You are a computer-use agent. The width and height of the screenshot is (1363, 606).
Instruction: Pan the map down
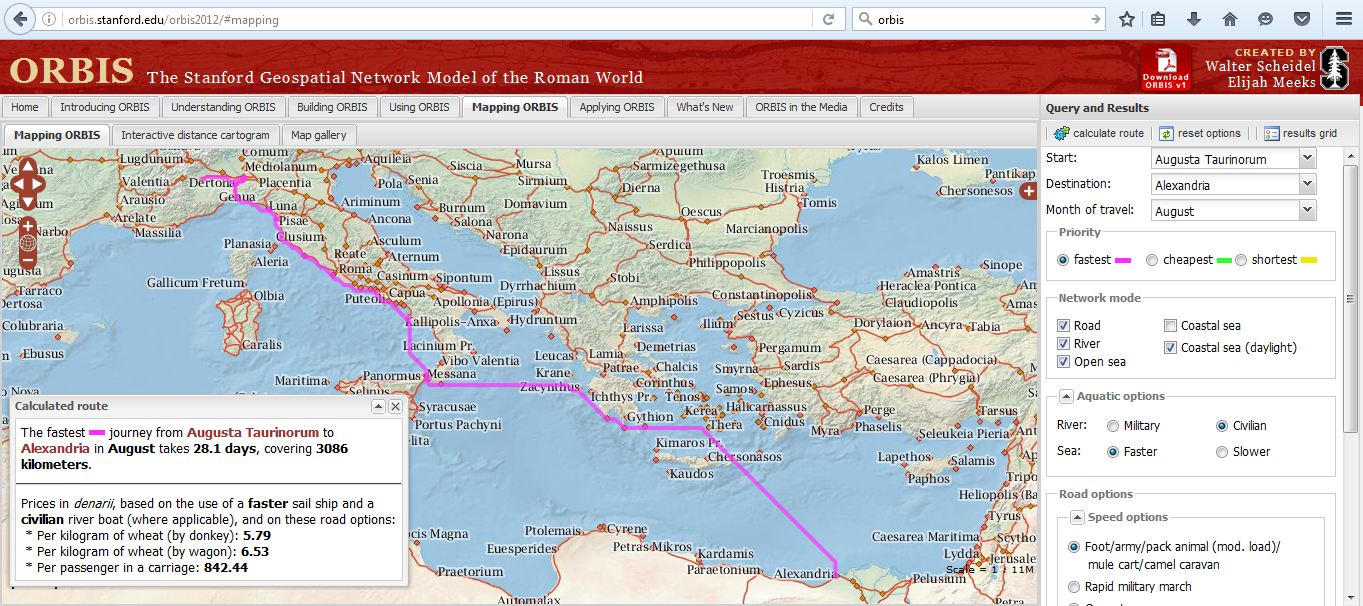pyautogui.click(x=28, y=202)
